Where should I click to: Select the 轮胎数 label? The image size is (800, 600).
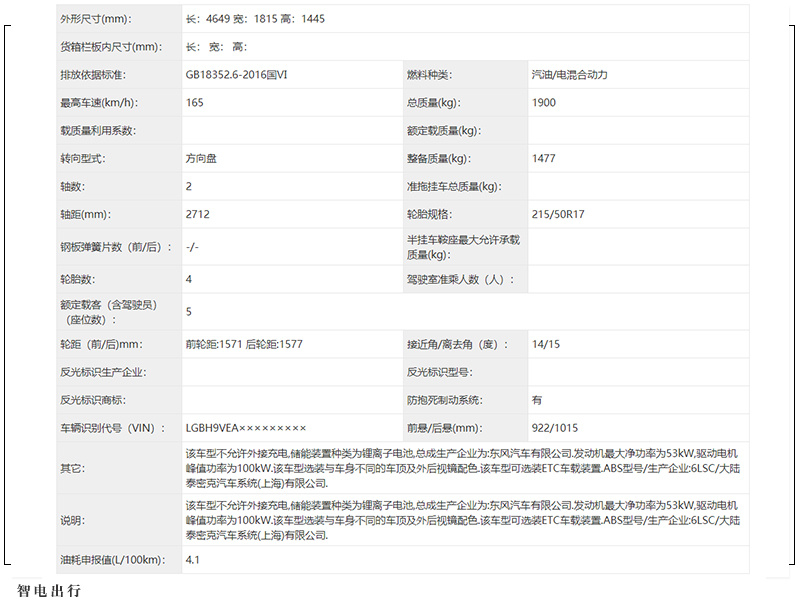(x=78, y=279)
